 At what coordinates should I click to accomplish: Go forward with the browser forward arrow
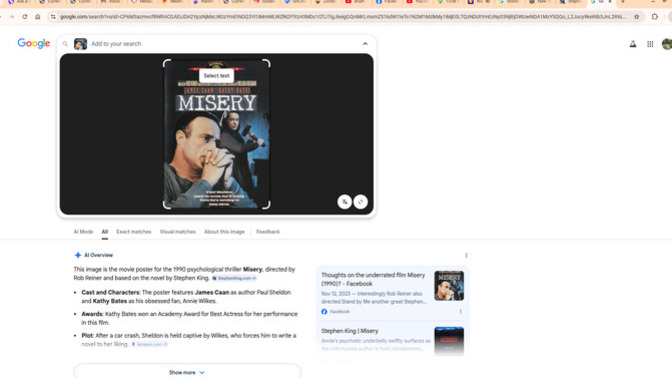tap(12, 17)
